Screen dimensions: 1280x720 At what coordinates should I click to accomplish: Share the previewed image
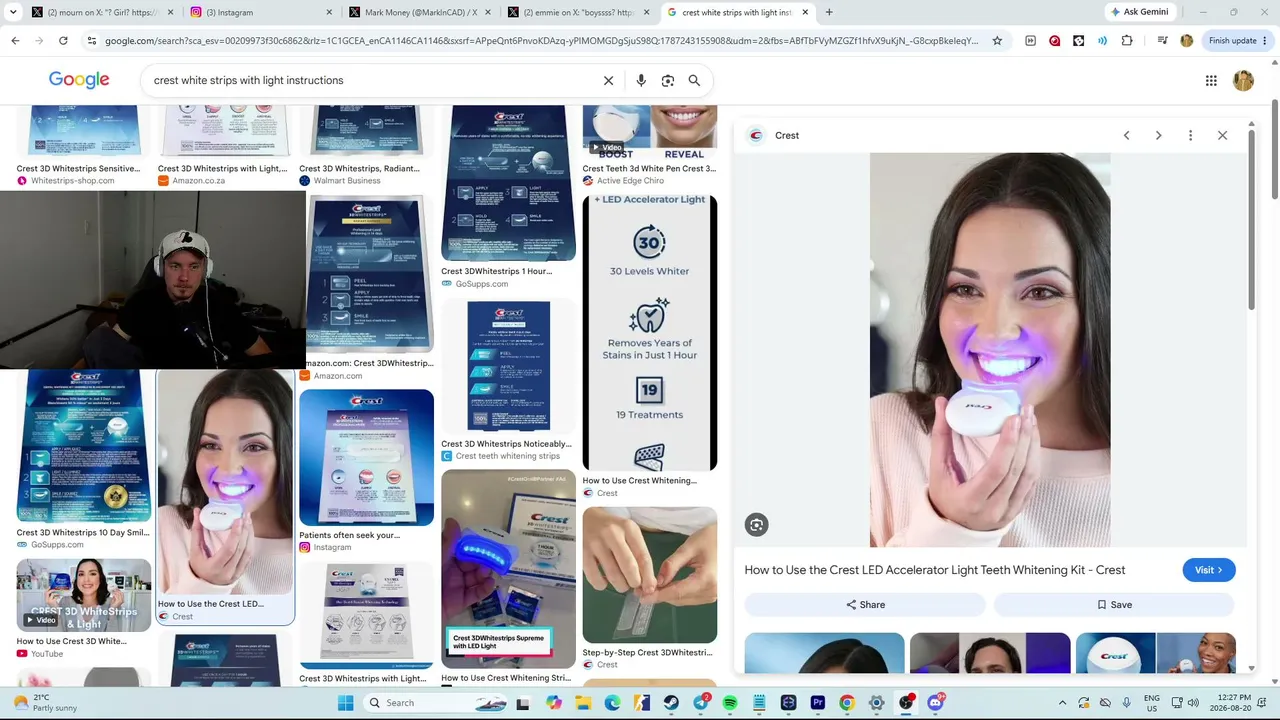pyautogui.click(x=865, y=605)
